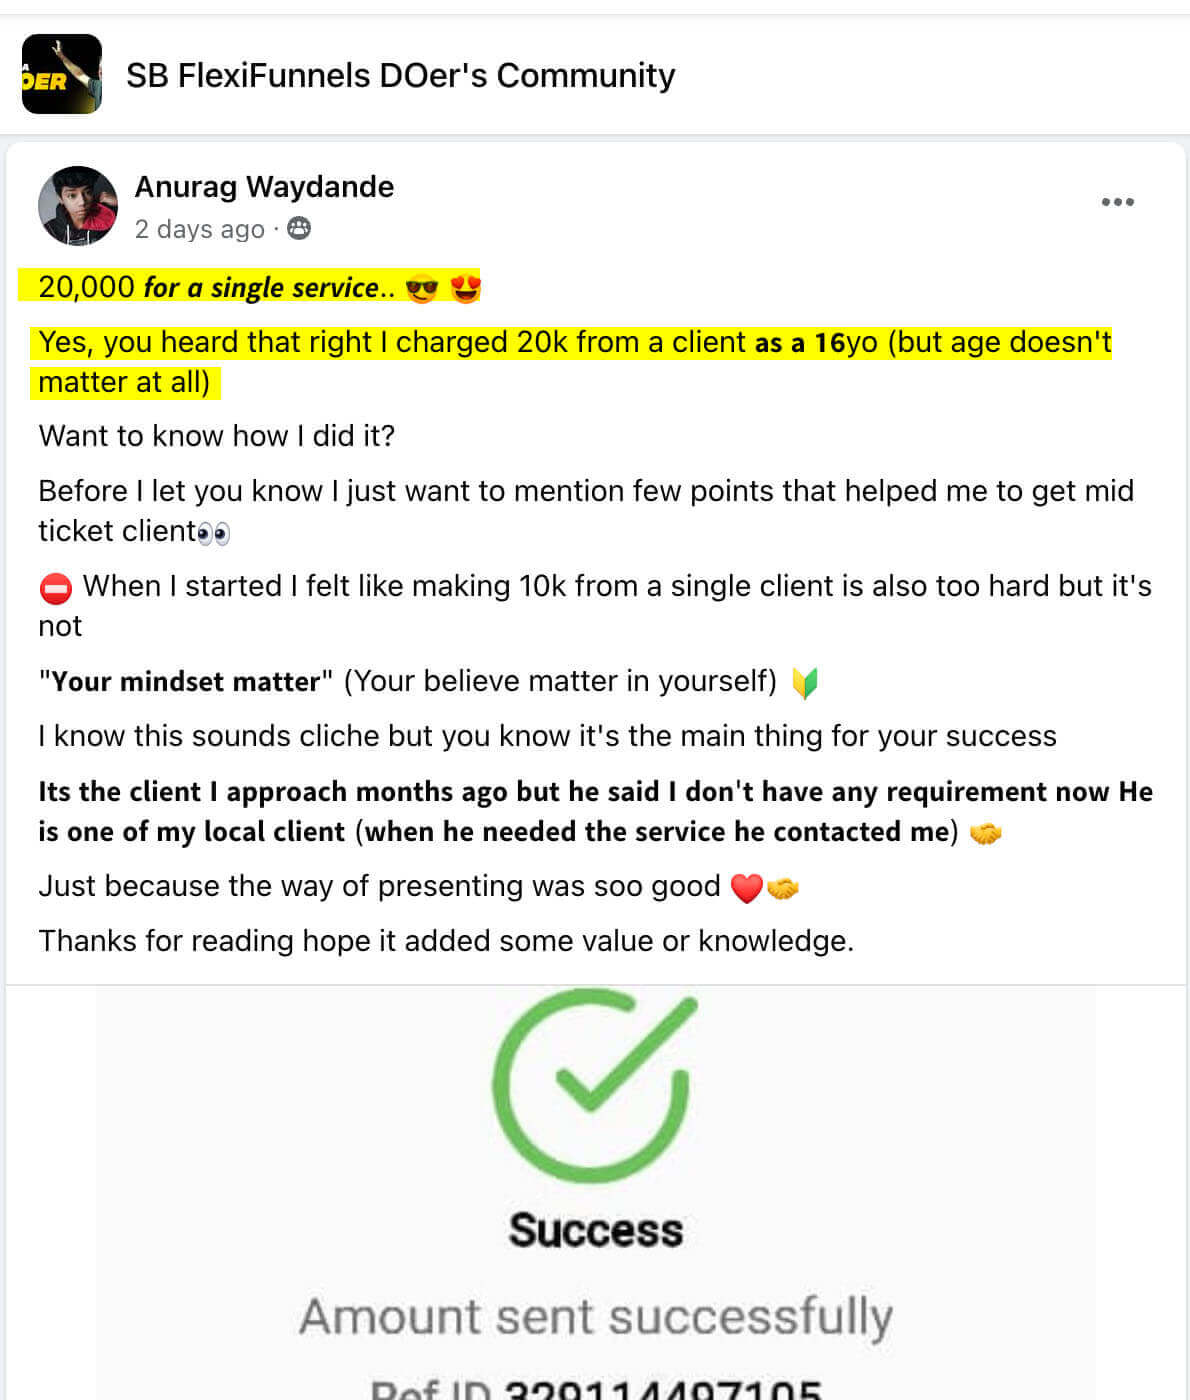Click the "Success" heading in the attachment
The width and height of the screenshot is (1190, 1400).
[x=595, y=1230]
